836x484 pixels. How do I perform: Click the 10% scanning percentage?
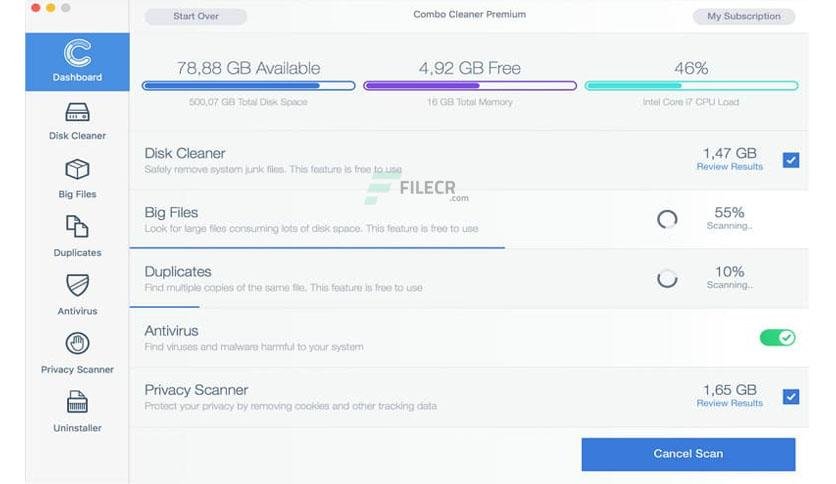729,272
